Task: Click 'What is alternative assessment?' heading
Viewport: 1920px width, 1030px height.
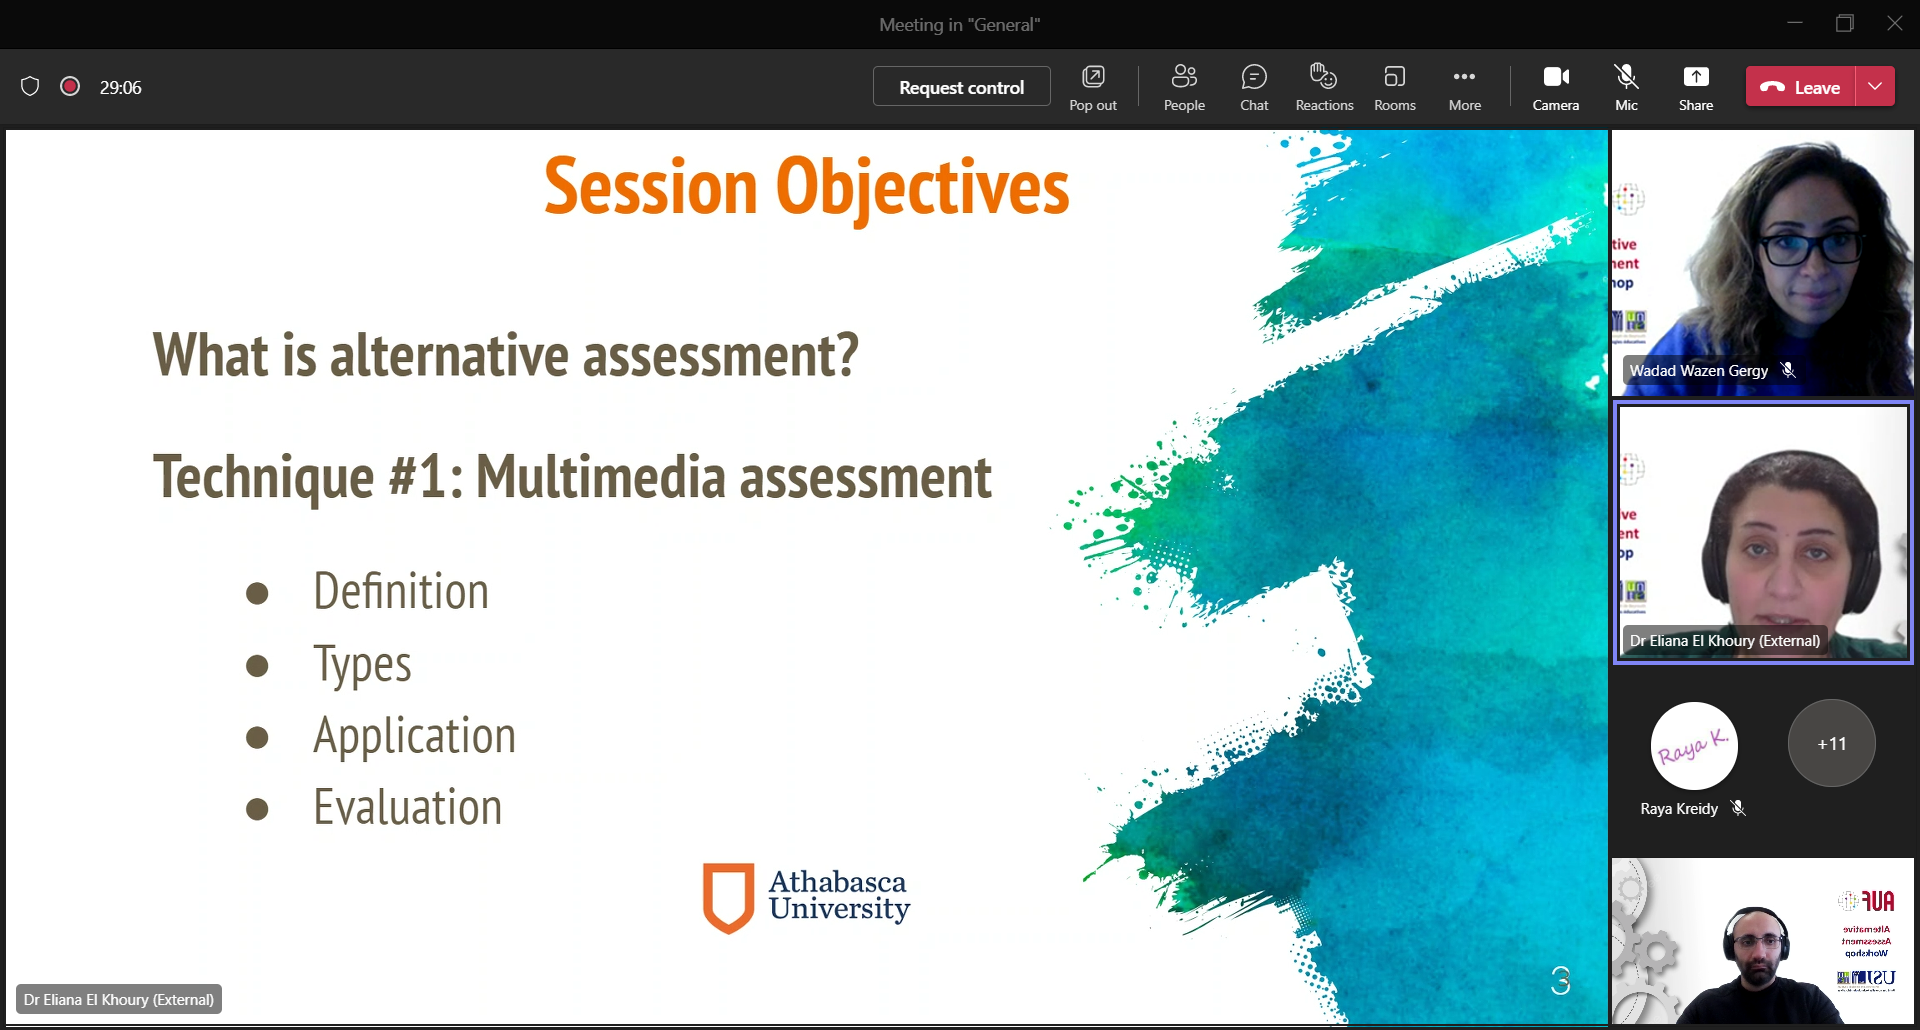Action: pos(506,356)
